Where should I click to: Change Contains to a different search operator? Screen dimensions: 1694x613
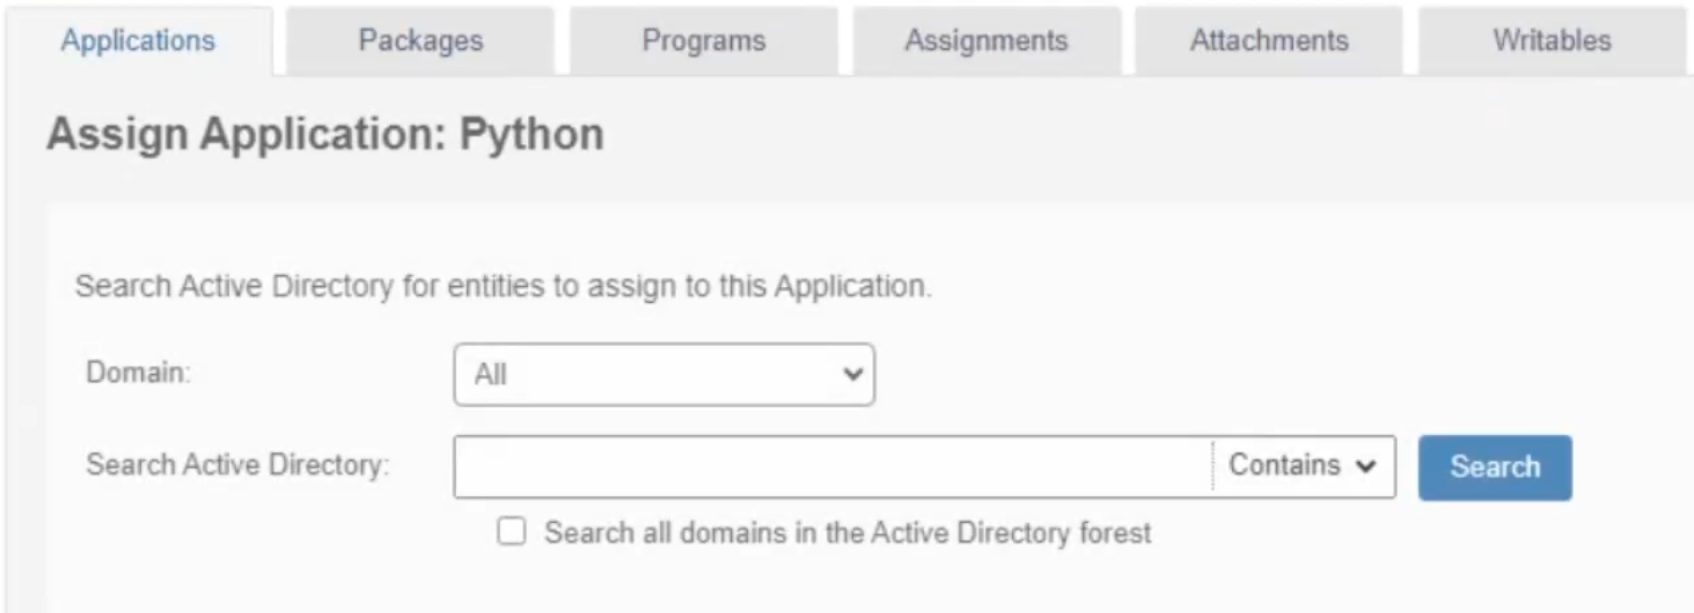pos(1300,465)
